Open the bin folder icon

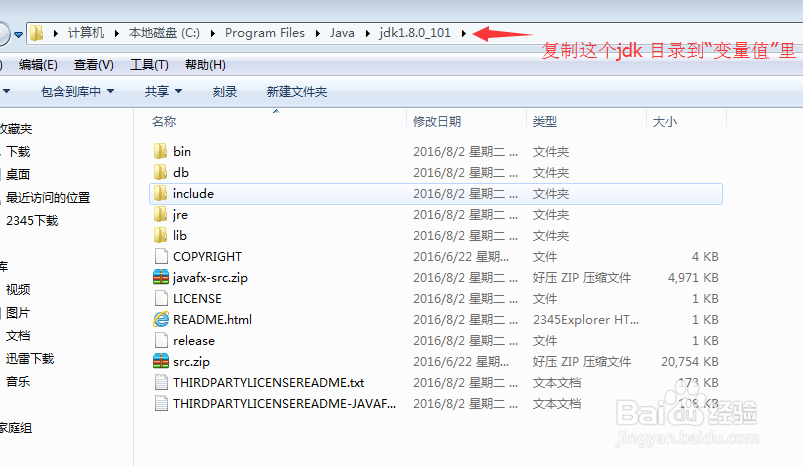[160, 151]
